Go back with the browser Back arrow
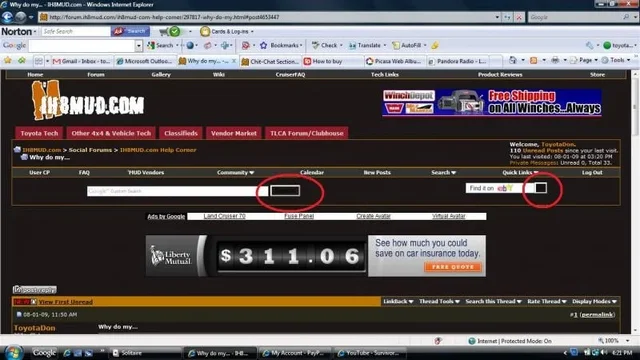 point(7,17)
